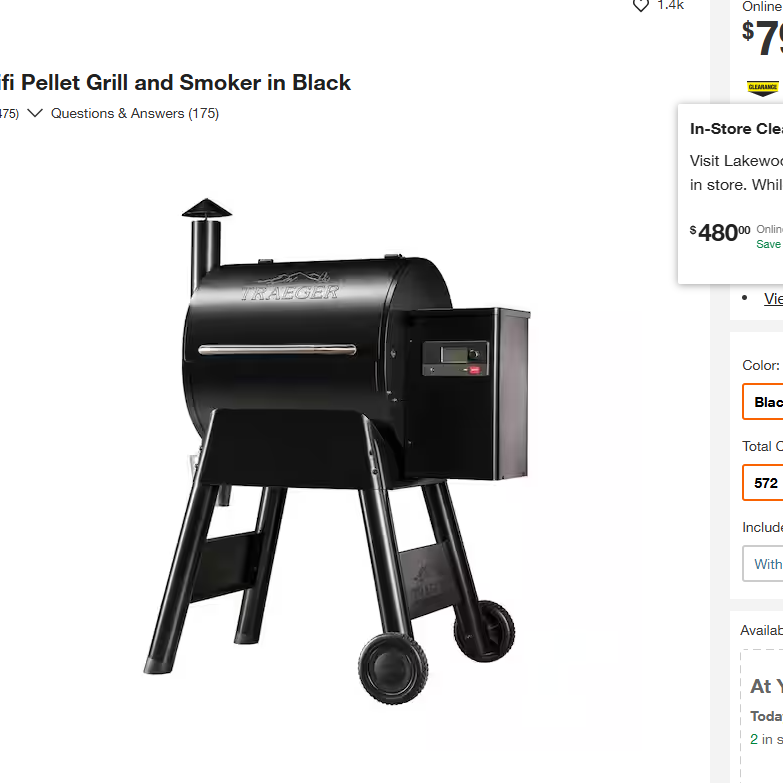This screenshot has width=783, height=783.
Task: Click the $480.00 clearance price
Action: click(719, 233)
